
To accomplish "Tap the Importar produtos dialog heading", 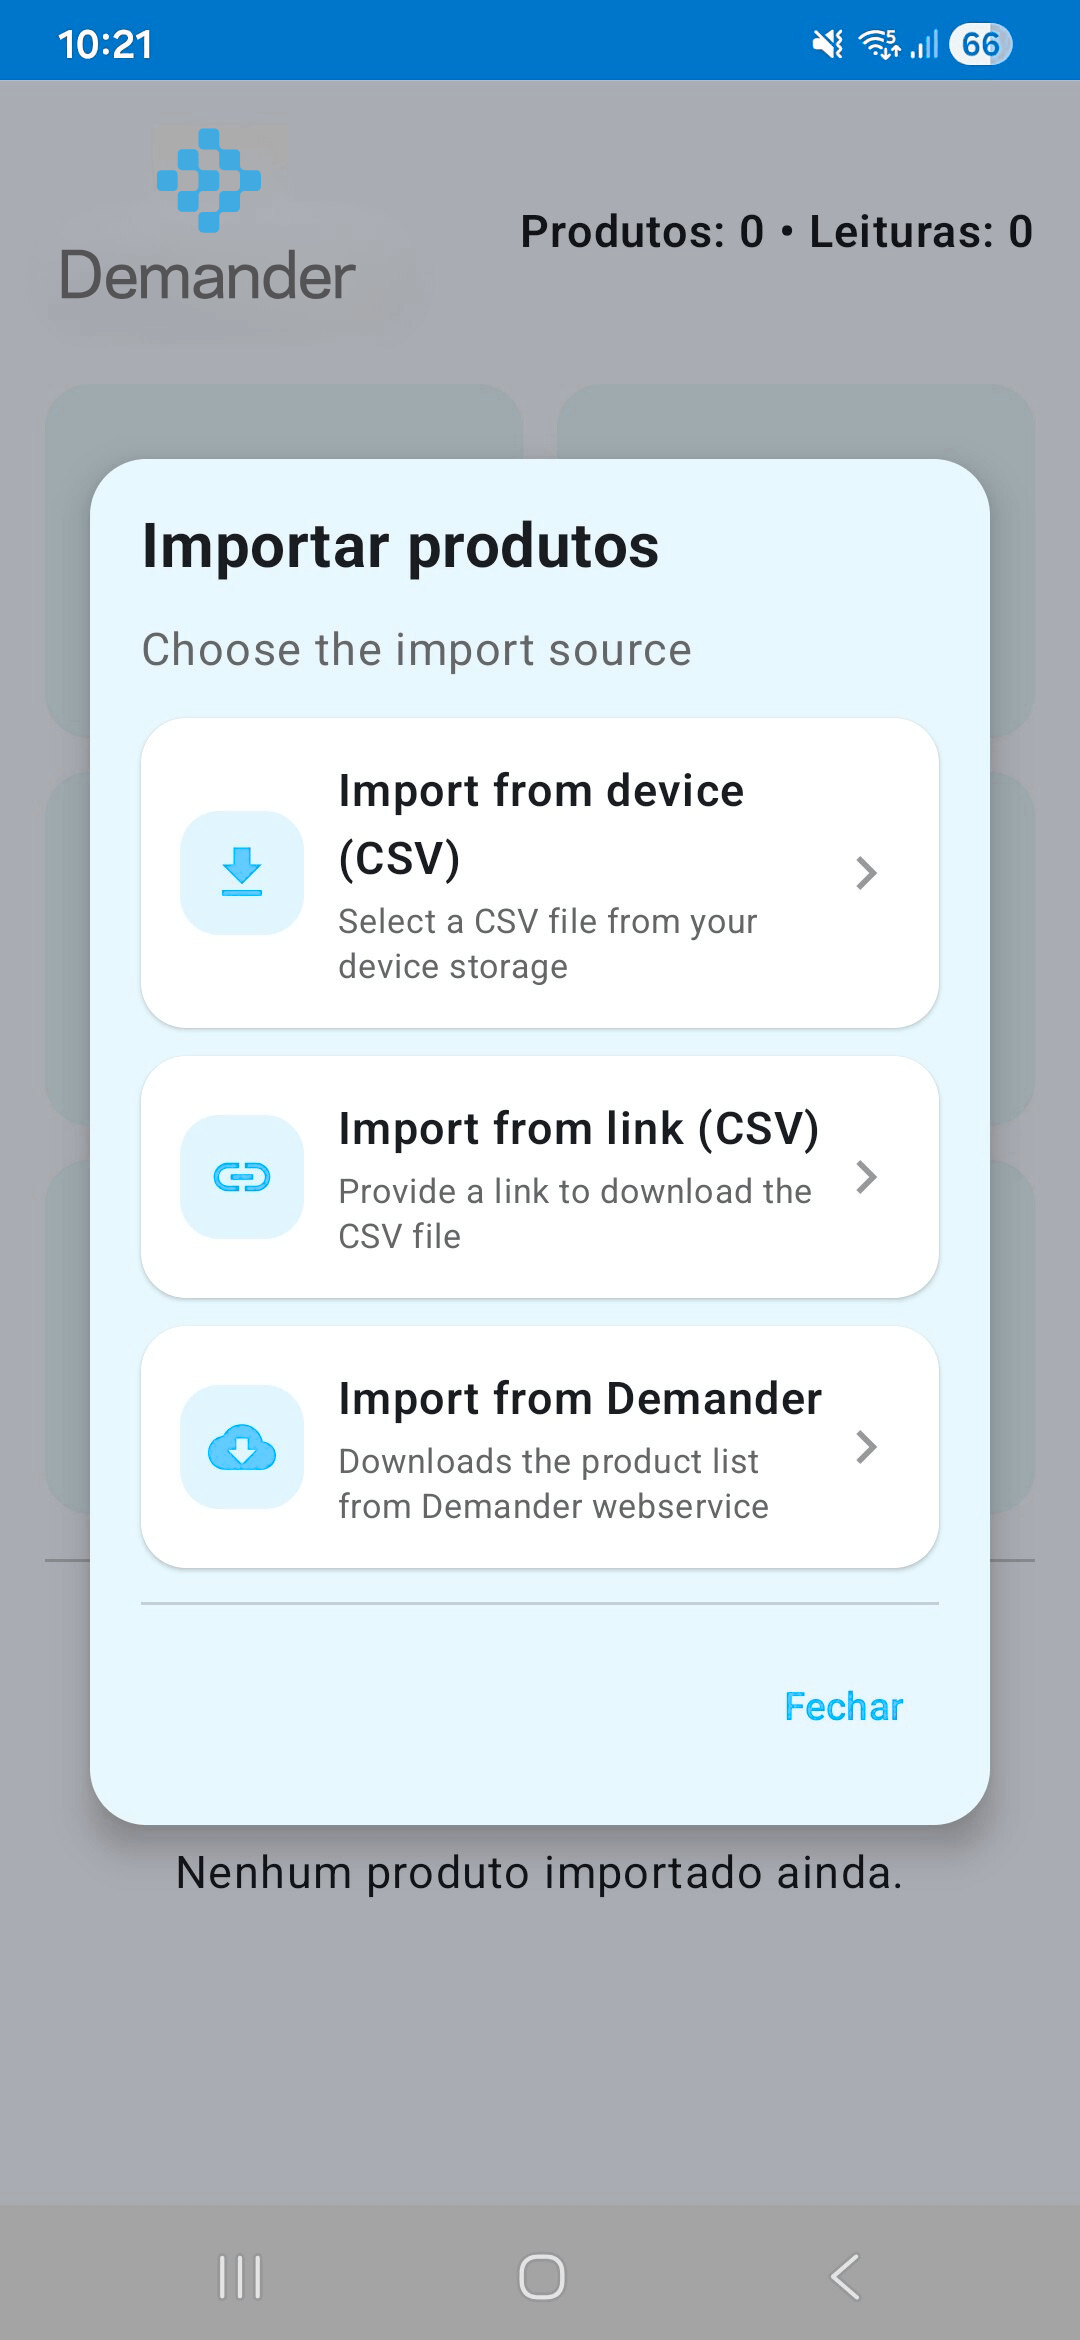I will click(x=400, y=547).
